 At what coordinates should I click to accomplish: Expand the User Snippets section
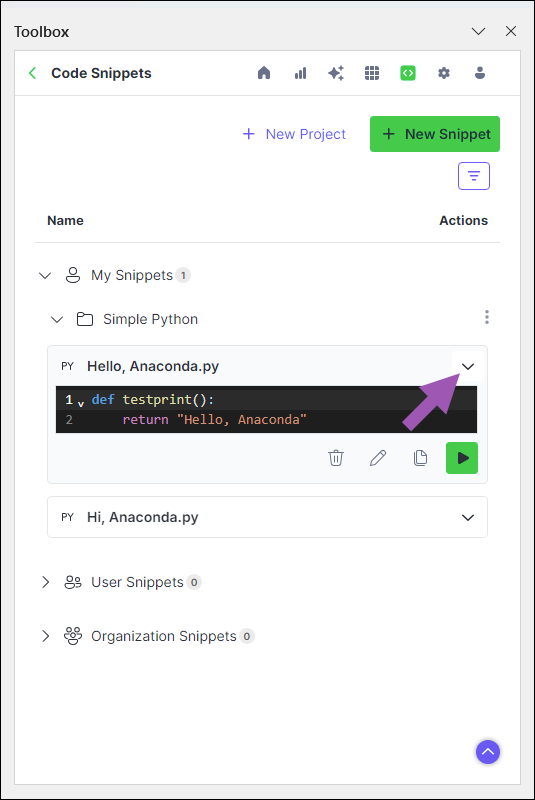click(x=45, y=582)
